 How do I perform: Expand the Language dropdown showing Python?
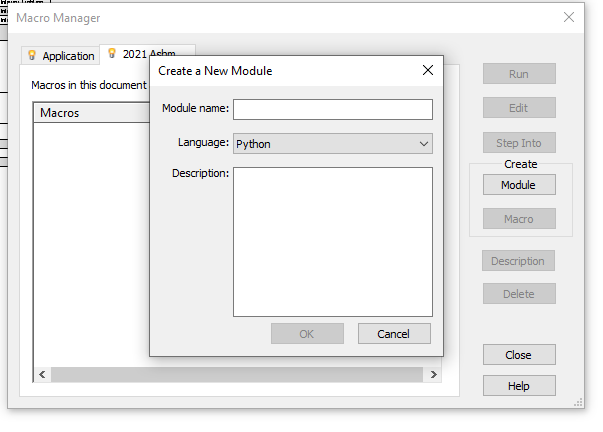(x=332, y=144)
